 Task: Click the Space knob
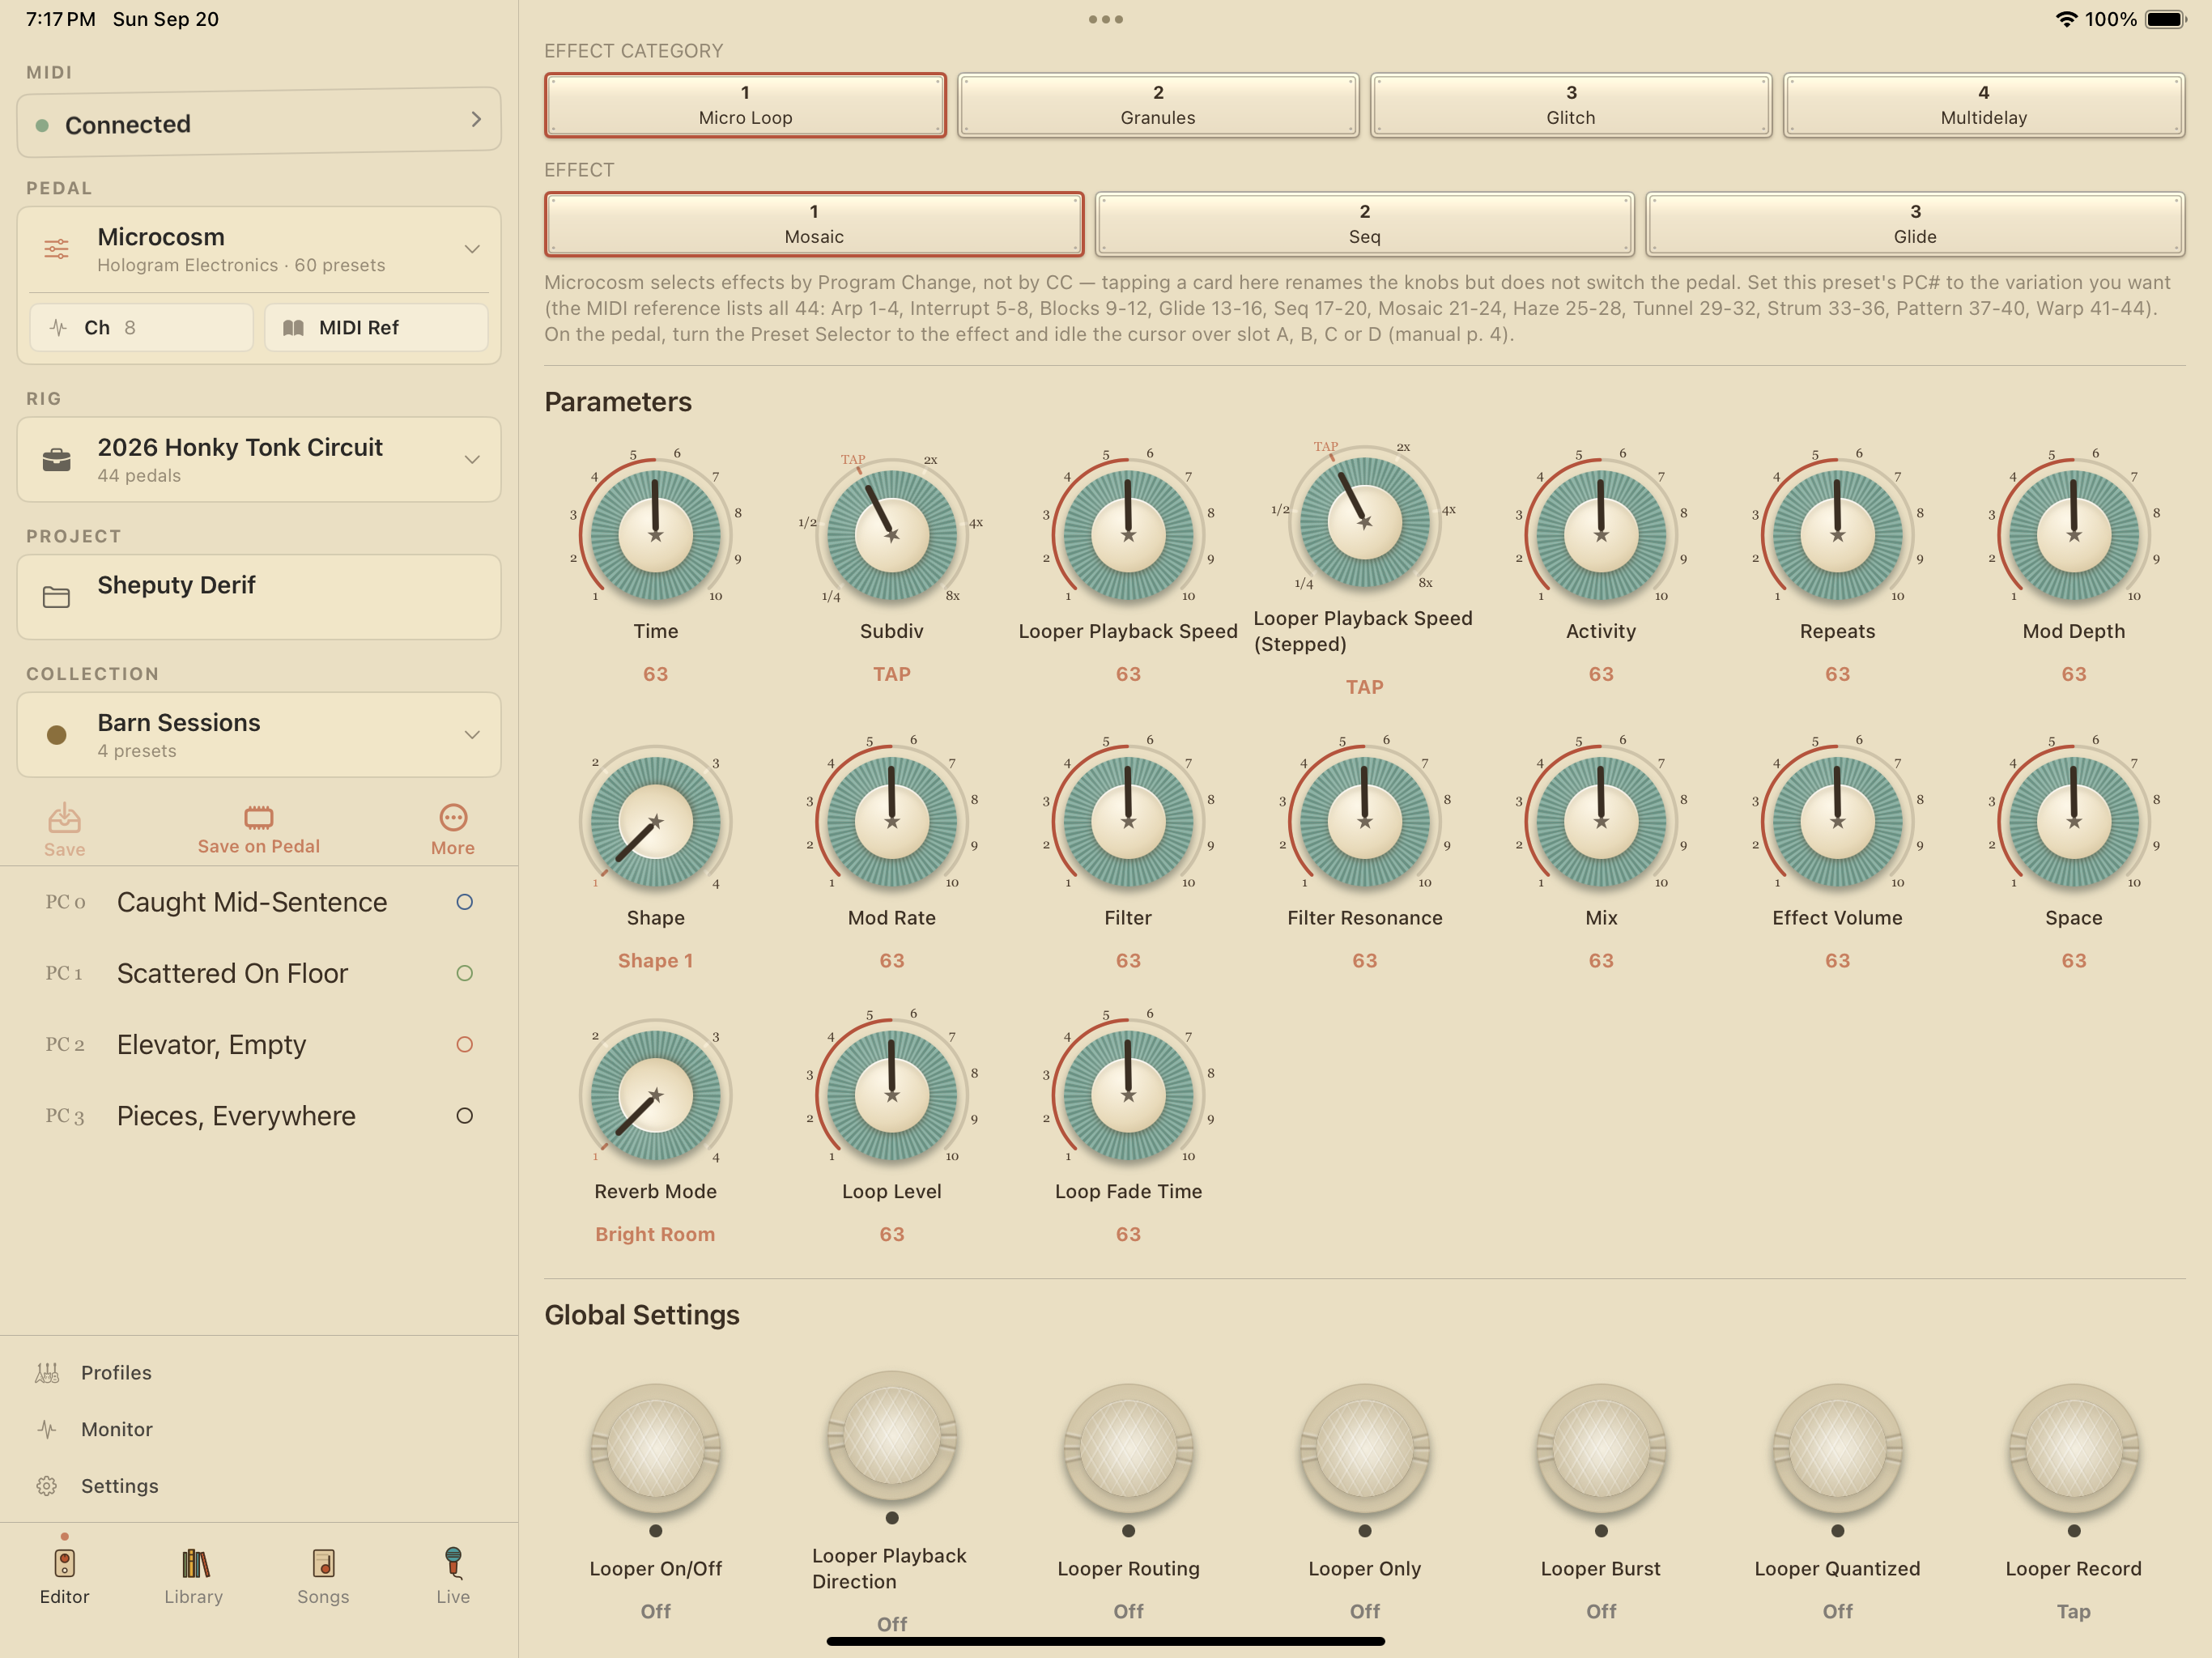2074,822
